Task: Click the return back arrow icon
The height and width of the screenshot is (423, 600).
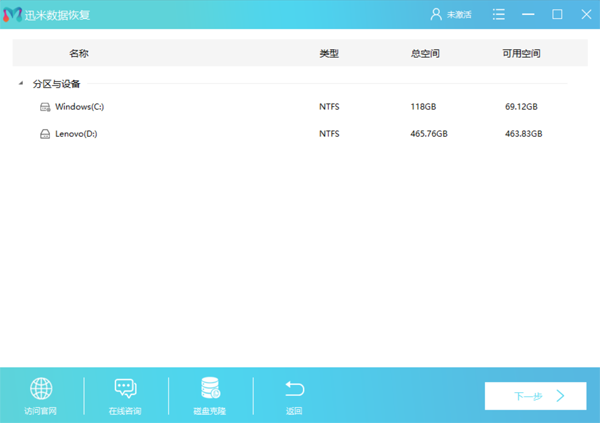Action: (294, 389)
